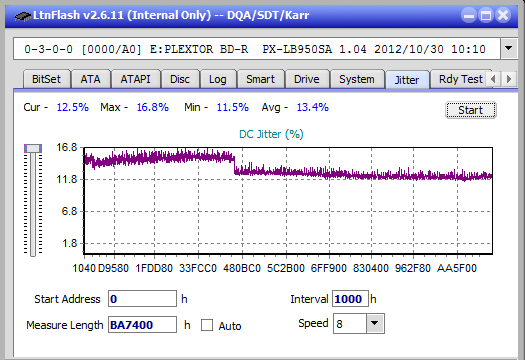
Task: Open the Disc tab
Action: (x=180, y=79)
